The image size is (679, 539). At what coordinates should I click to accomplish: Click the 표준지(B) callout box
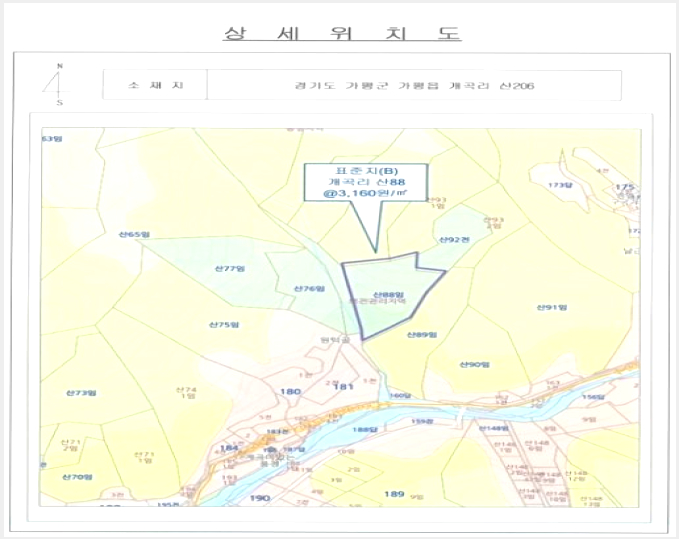tap(366, 182)
